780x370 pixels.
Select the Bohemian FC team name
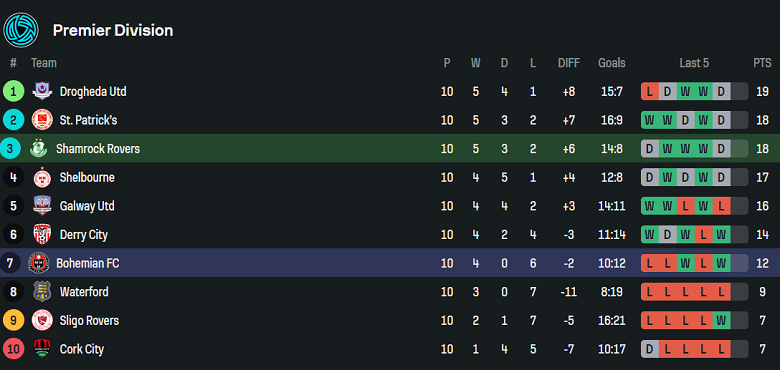pos(88,263)
